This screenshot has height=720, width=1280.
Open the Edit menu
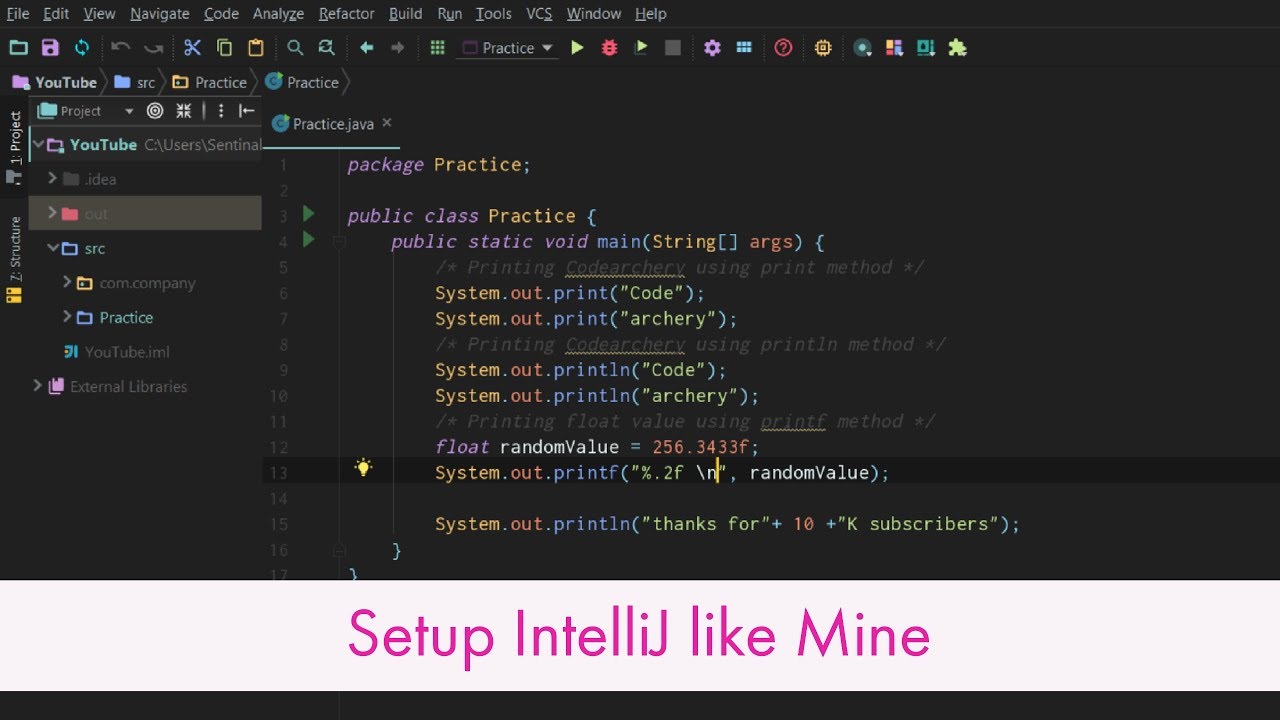pyautogui.click(x=56, y=14)
